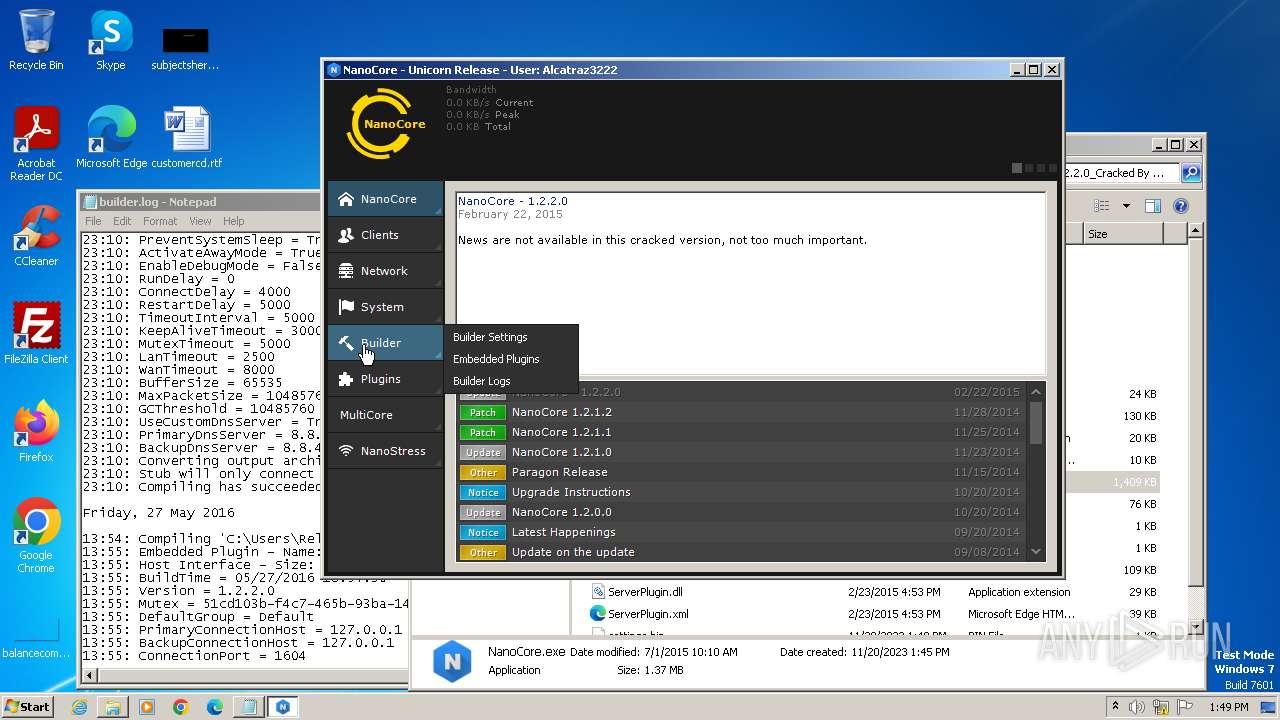The width and height of the screenshot is (1280, 720).
Task: Open the MultiCore sidebar entry
Action: coord(385,415)
